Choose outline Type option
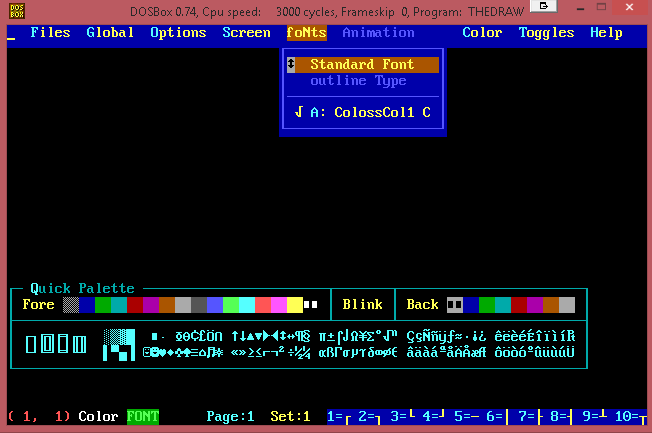 click(x=358, y=81)
